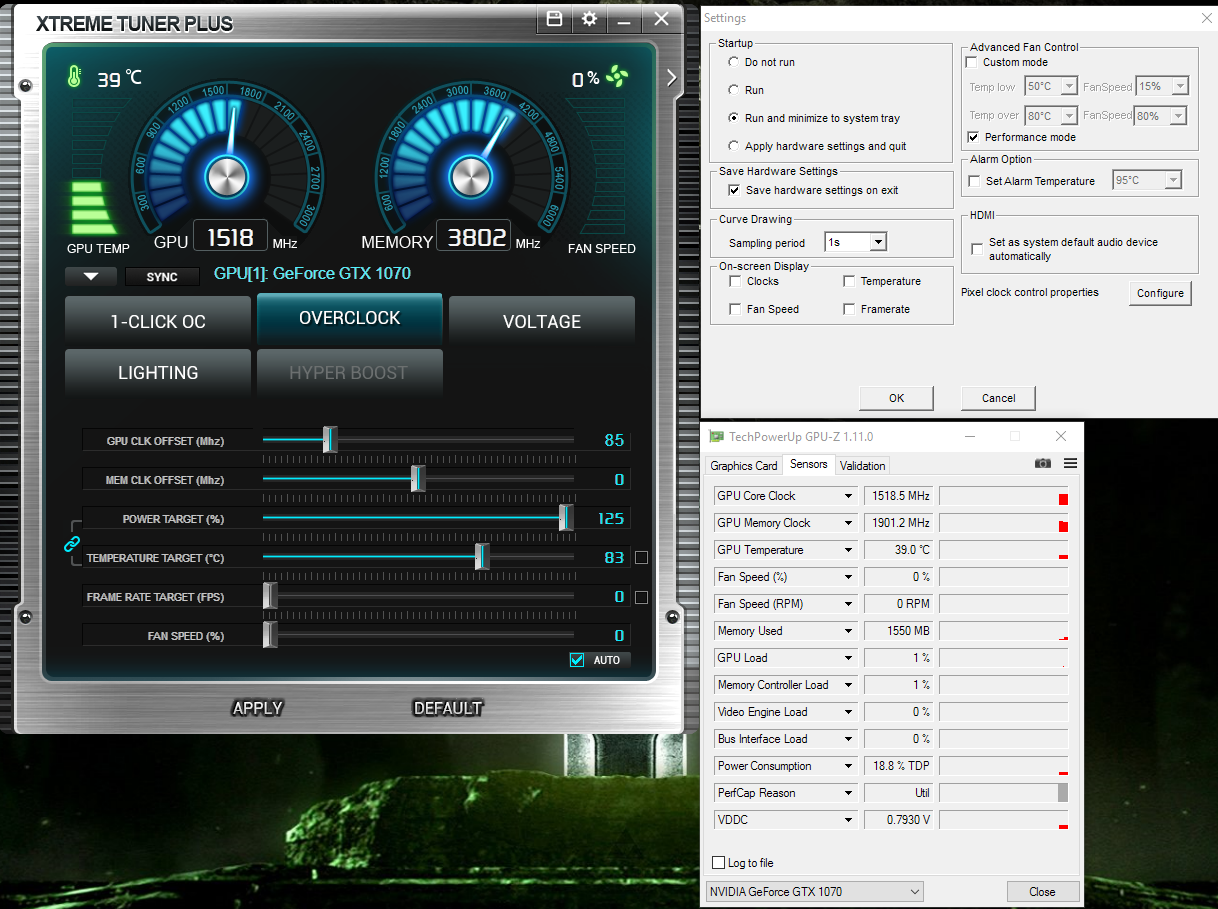Click the TEMPERATURE TARGET slider handle
1218x909 pixels.
tap(482, 557)
